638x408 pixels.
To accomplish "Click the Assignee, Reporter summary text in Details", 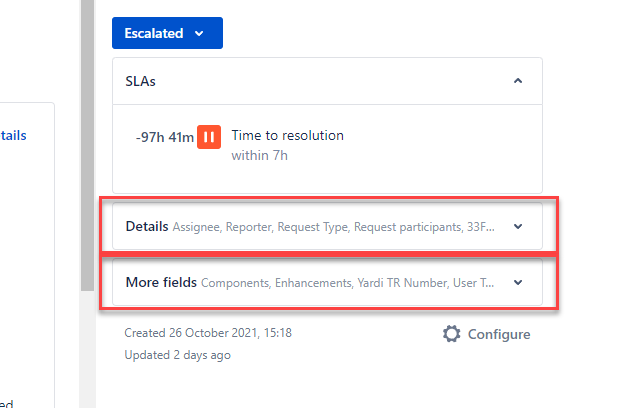I will tap(334, 227).
